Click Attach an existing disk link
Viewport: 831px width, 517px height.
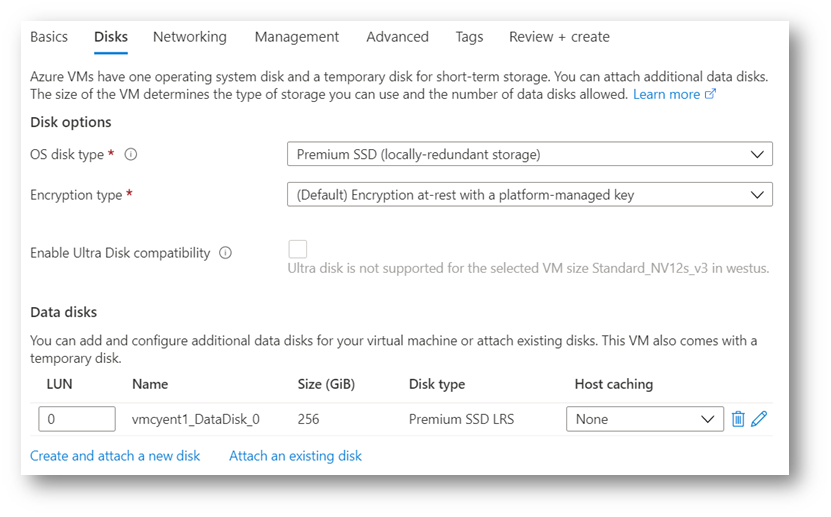(x=295, y=456)
